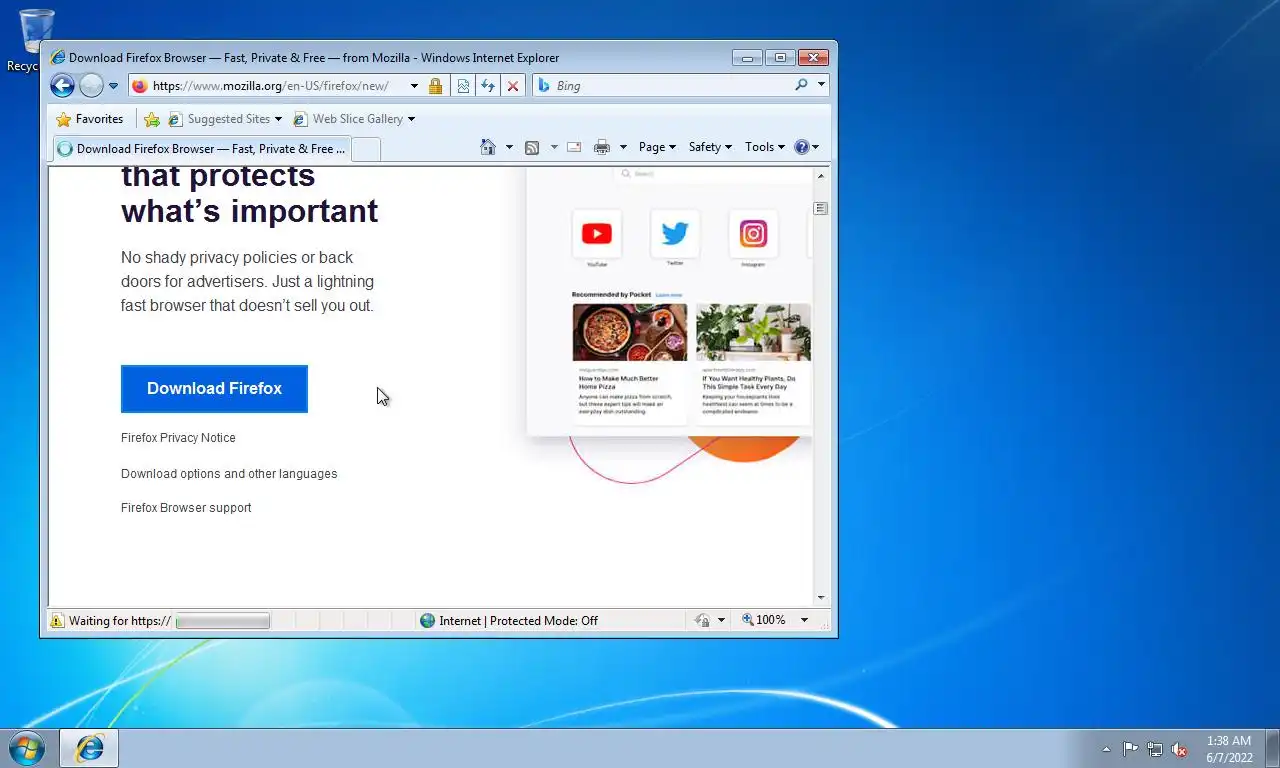Click the 100% zoom level button
Screen dimensions: 1280x768
click(764, 621)
